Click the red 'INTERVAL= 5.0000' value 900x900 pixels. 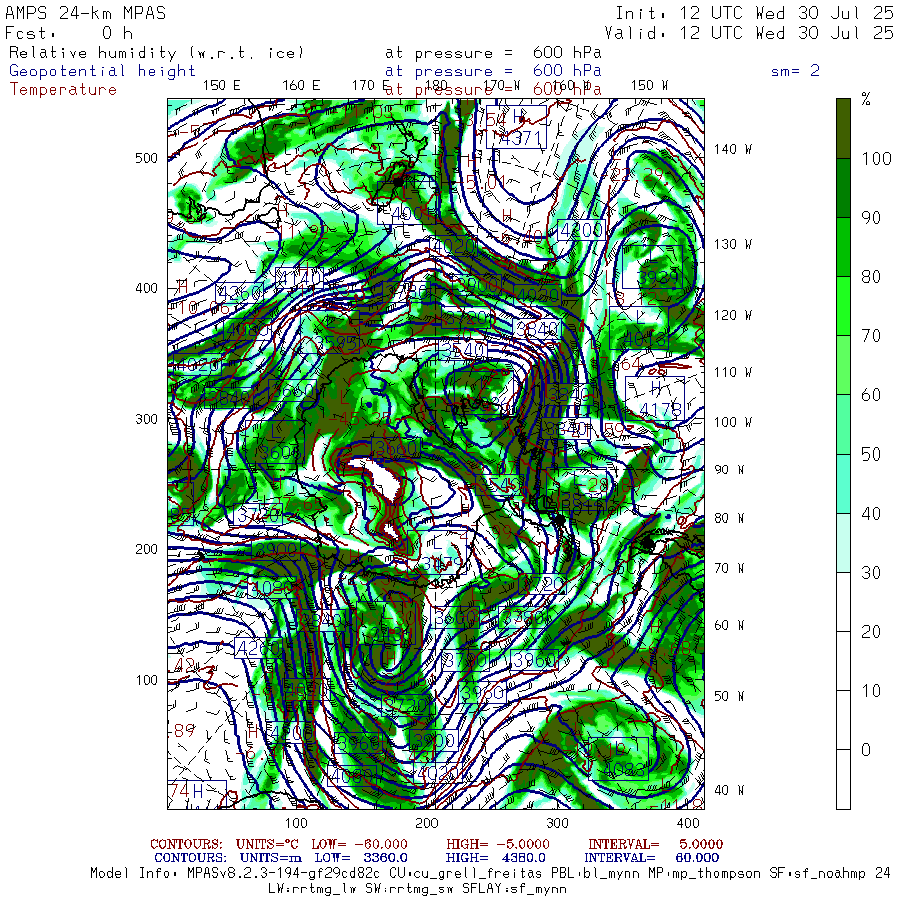click(655, 844)
